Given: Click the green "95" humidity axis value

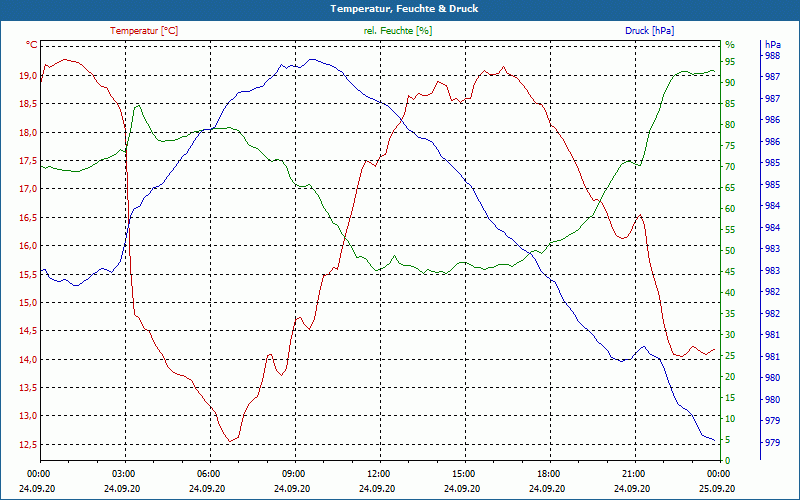Looking at the screenshot, I should coord(730,62).
